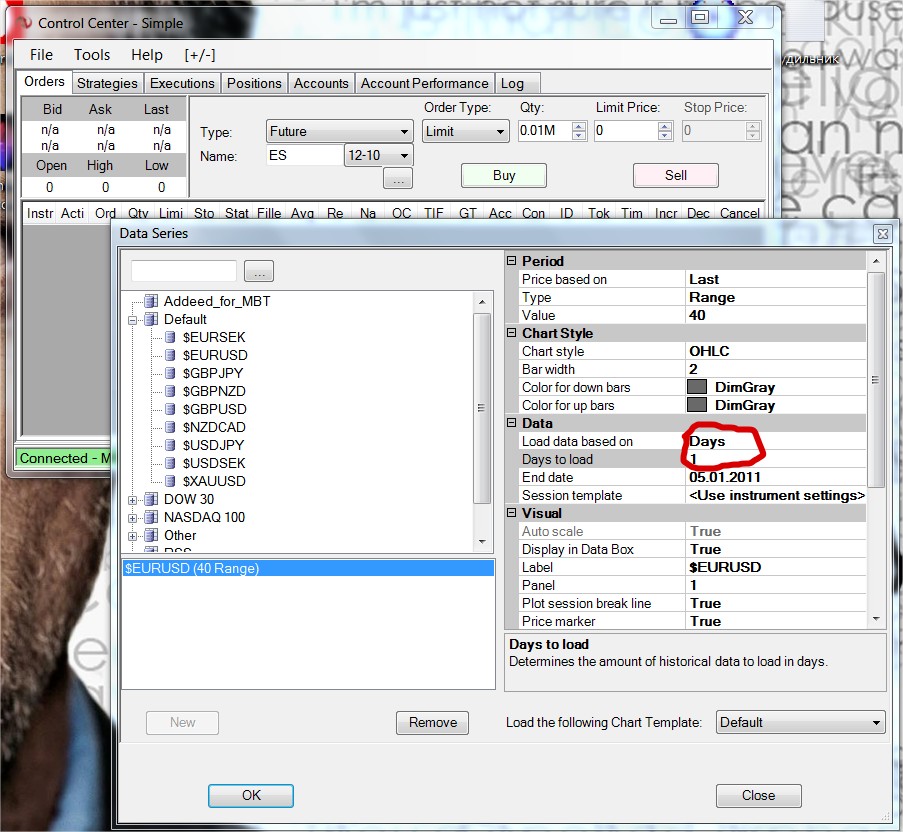Screen dimensions: 903x832
Task: Click the NASDAQ 100 list icon
Action: [x=151, y=517]
